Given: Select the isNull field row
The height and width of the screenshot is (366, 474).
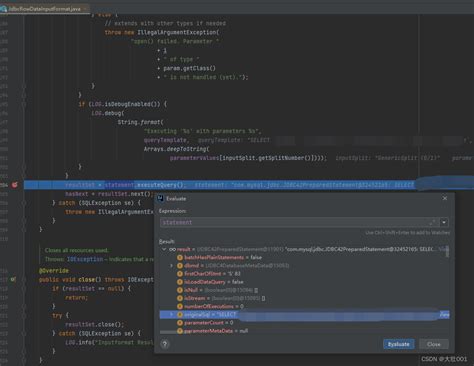Looking at the screenshot, I should pyautogui.click(x=304, y=290).
